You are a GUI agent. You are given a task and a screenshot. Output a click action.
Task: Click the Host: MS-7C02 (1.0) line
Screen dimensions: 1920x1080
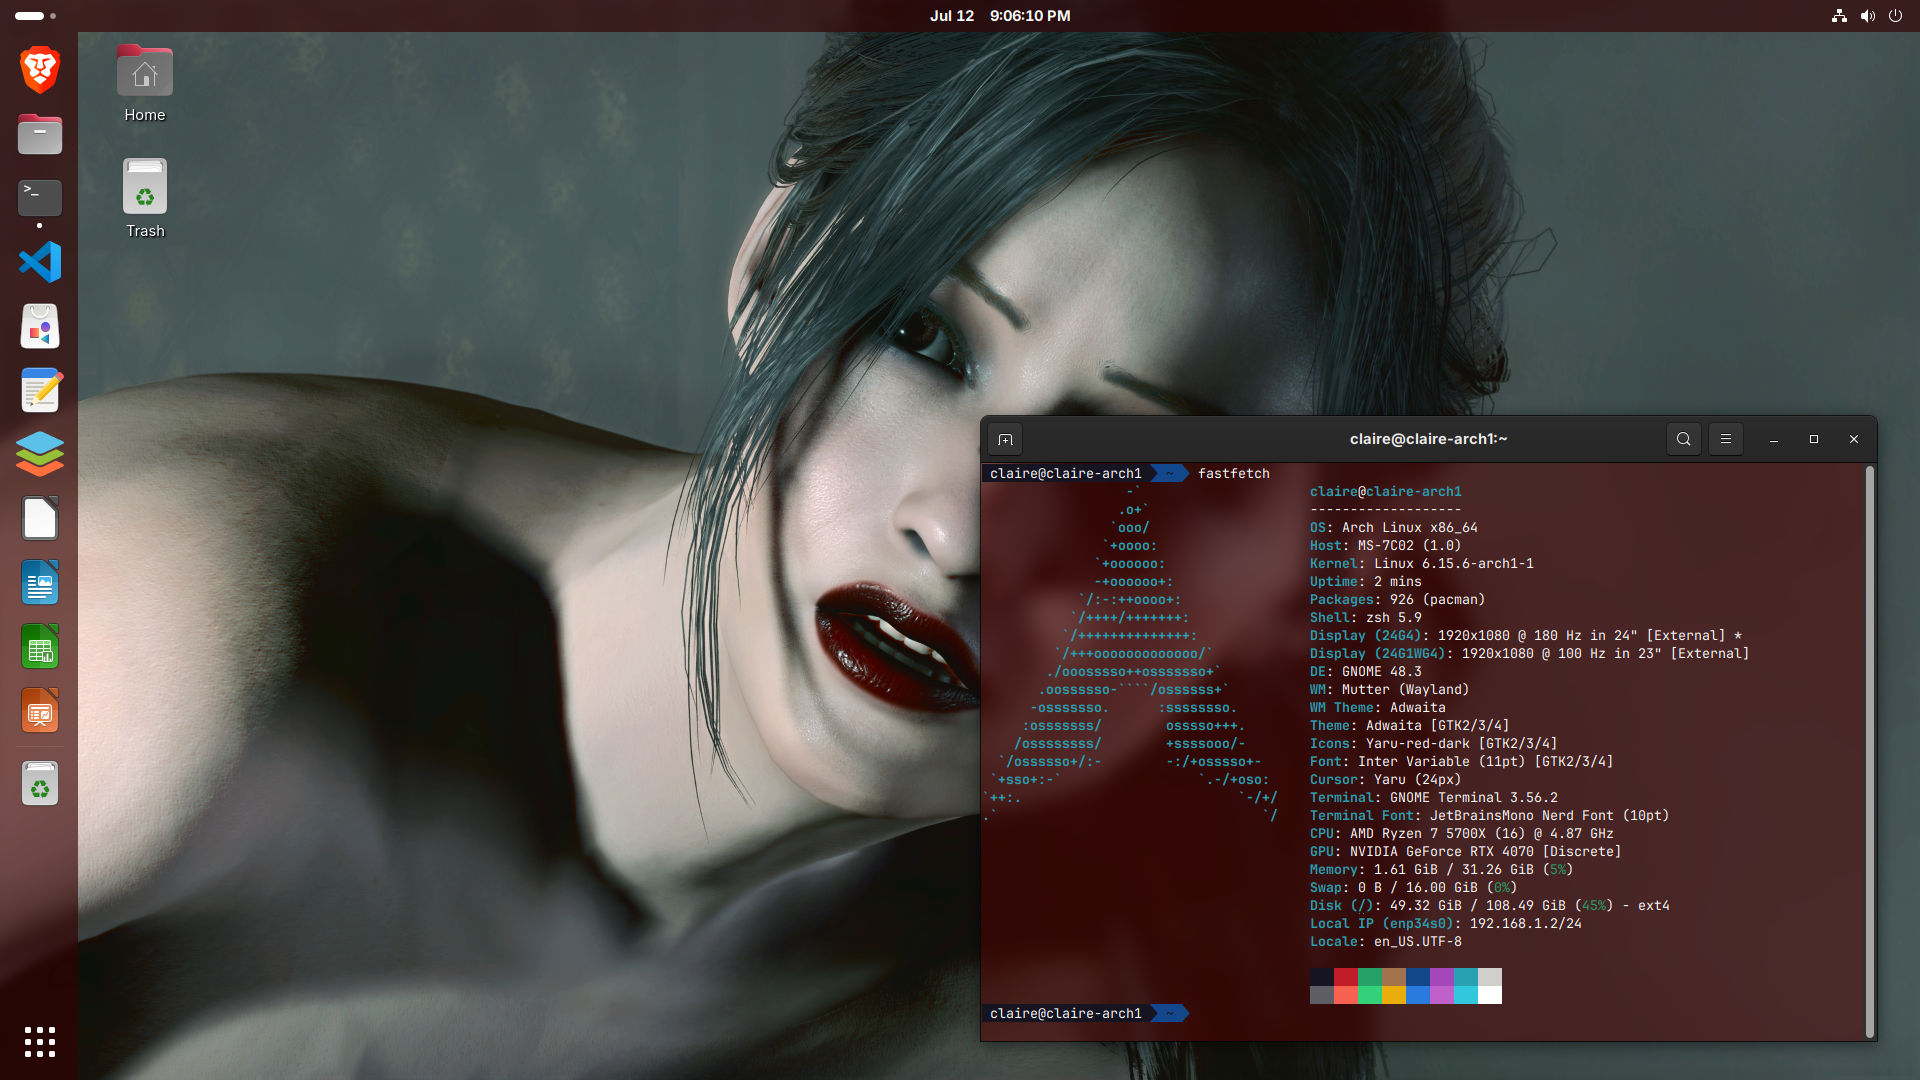[1386, 546]
